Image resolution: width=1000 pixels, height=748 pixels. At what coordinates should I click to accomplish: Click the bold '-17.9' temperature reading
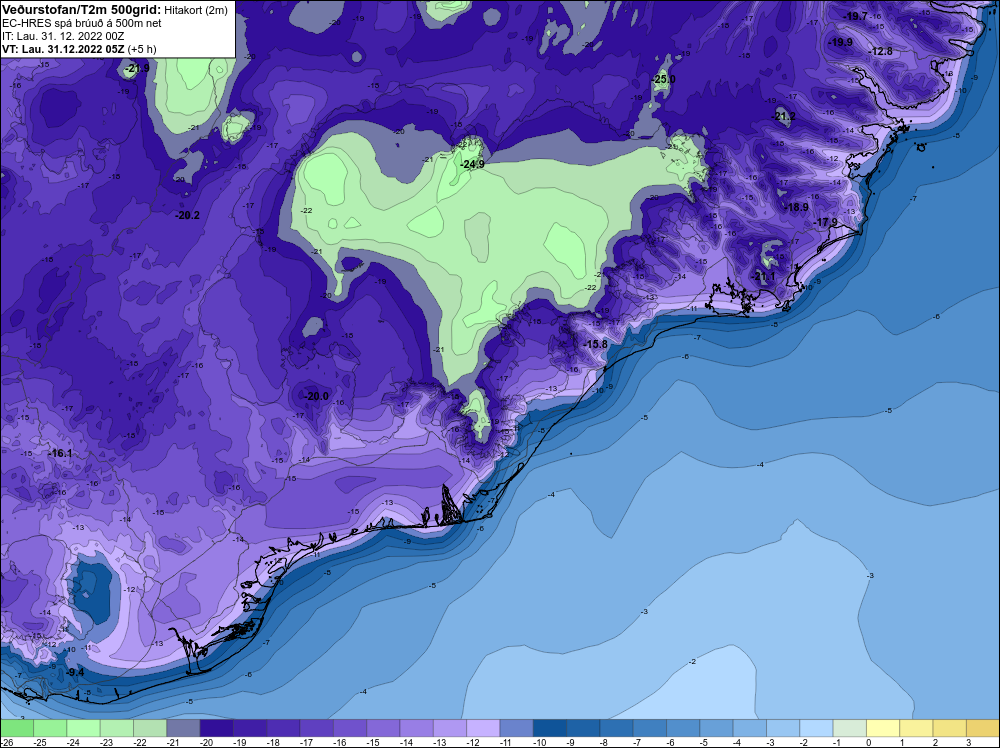tap(827, 222)
